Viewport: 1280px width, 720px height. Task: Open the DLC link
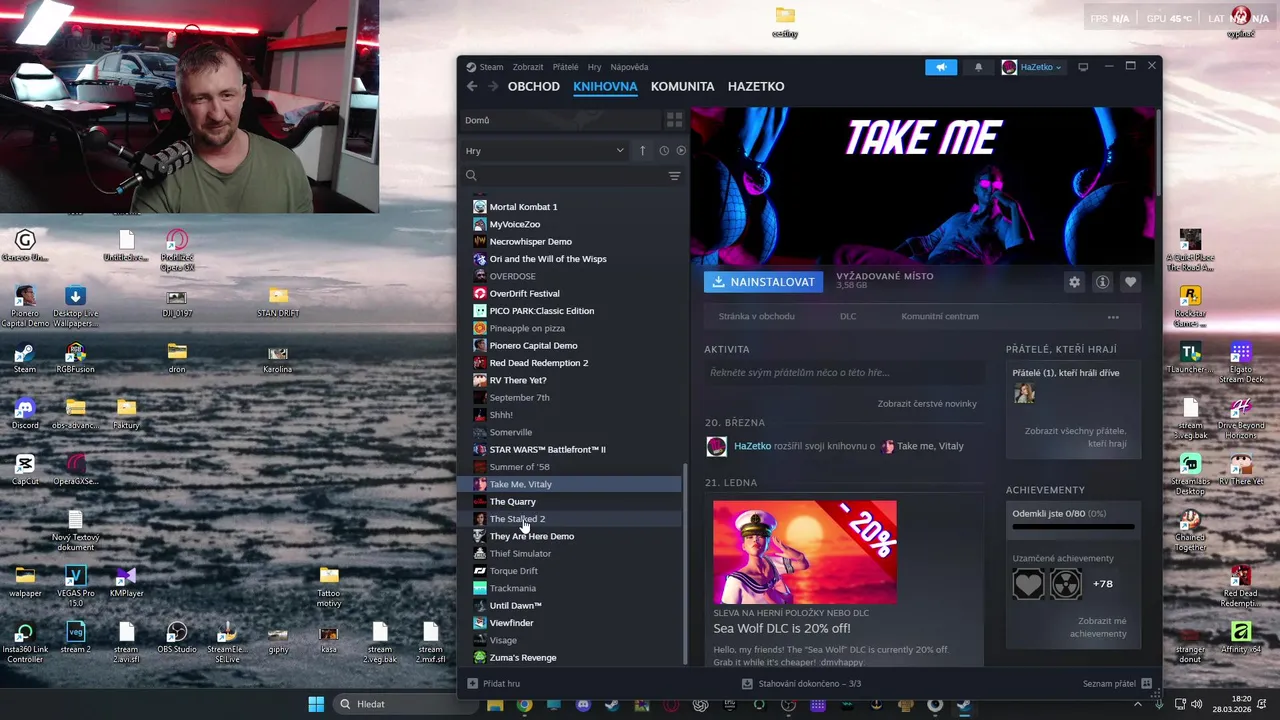pos(847,317)
